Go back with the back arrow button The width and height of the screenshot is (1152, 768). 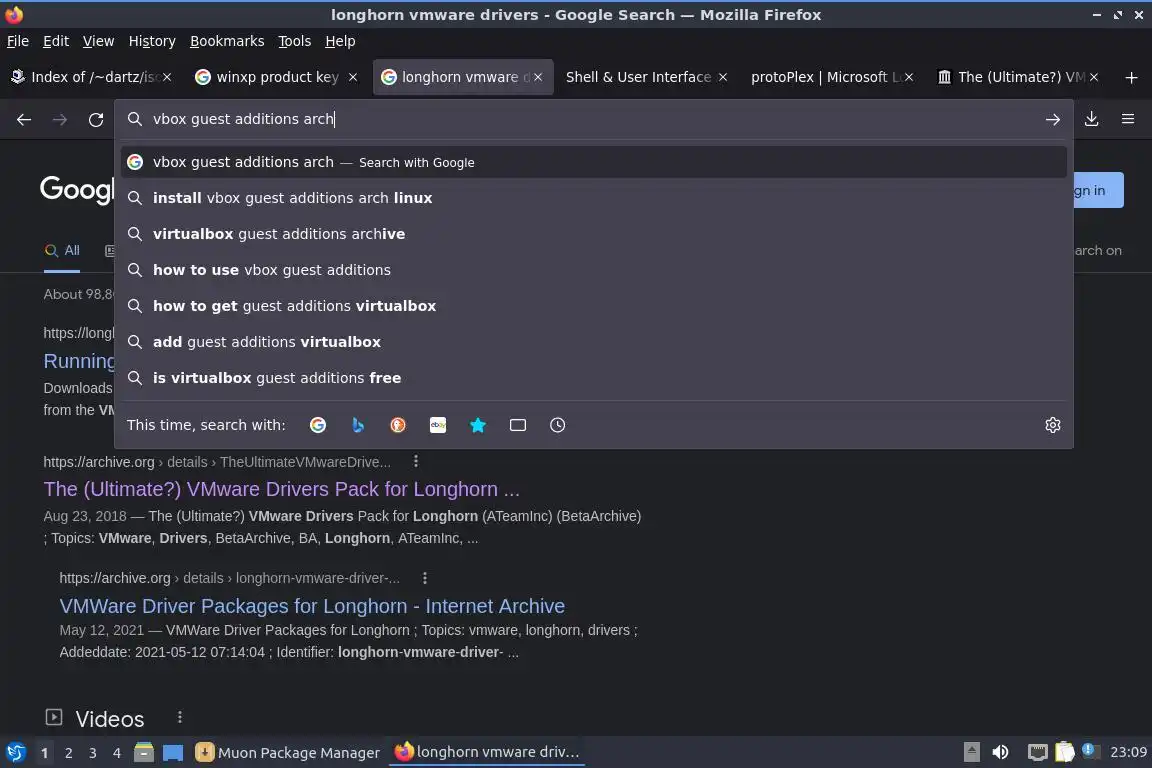[x=24, y=119]
